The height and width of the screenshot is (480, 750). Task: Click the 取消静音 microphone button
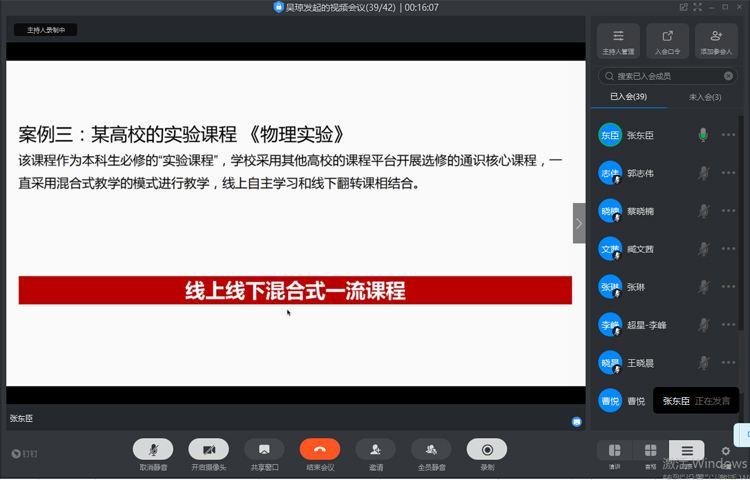pyautogui.click(x=153, y=450)
